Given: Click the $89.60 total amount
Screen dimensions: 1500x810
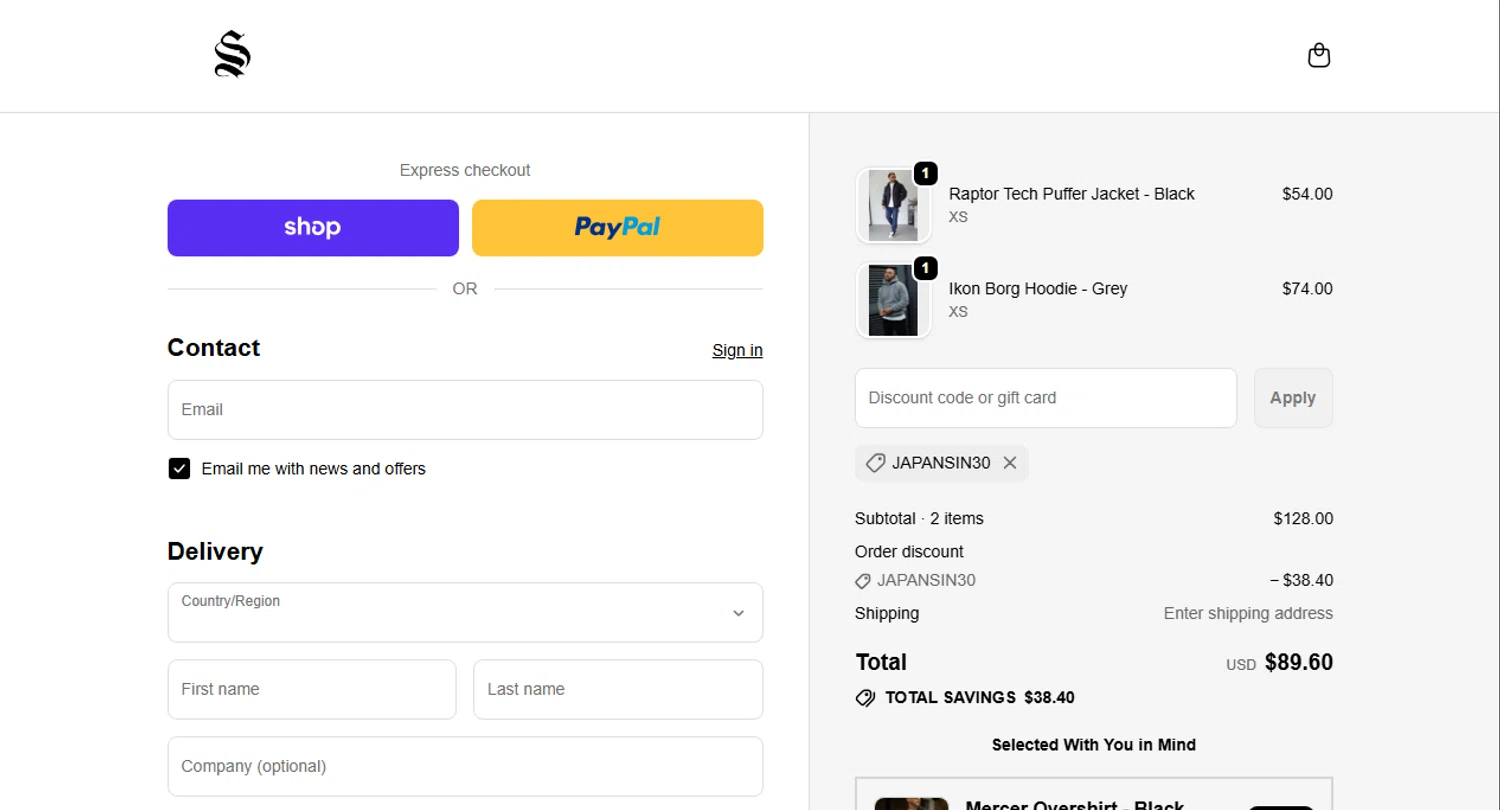Looking at the screenshot, I should pos(1299,663).
